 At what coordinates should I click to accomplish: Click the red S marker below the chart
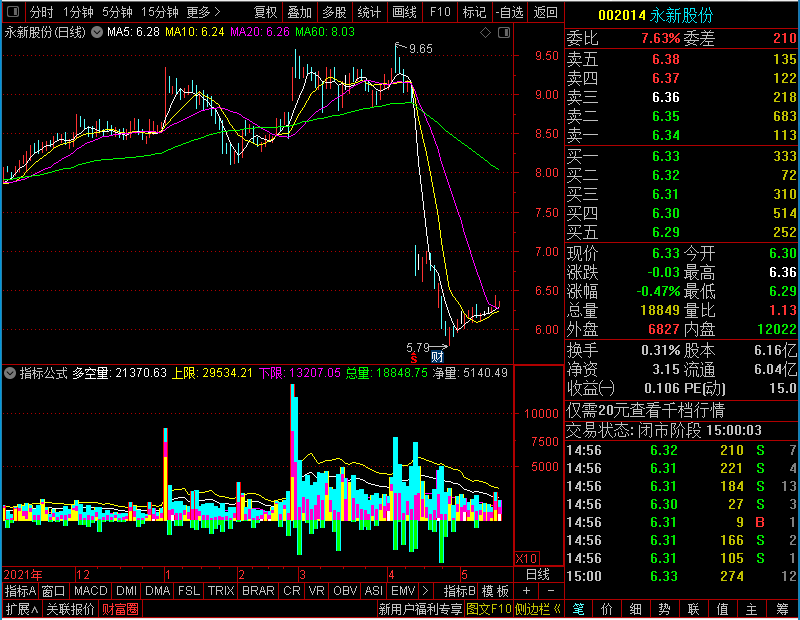point(414,358)
